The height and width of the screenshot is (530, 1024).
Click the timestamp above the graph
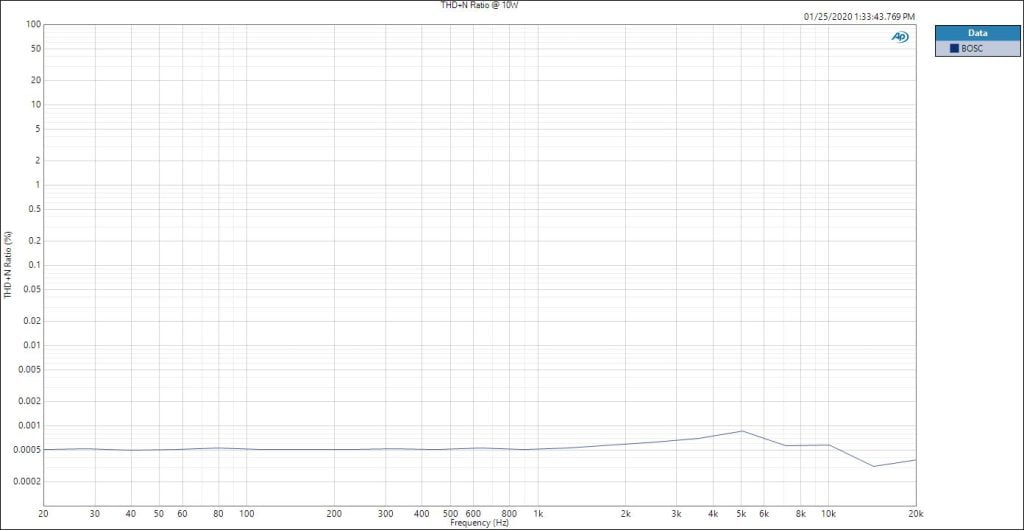(859, 17)
